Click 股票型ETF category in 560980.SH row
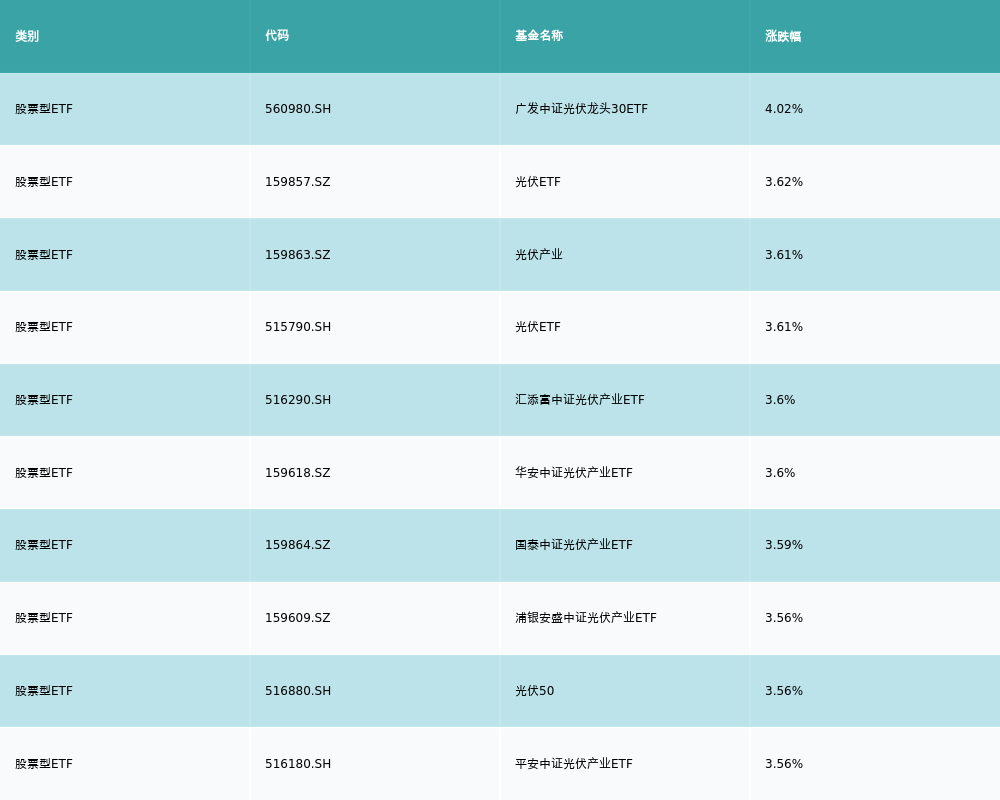Screen dimensions: 1000x800 pos(44,109)
